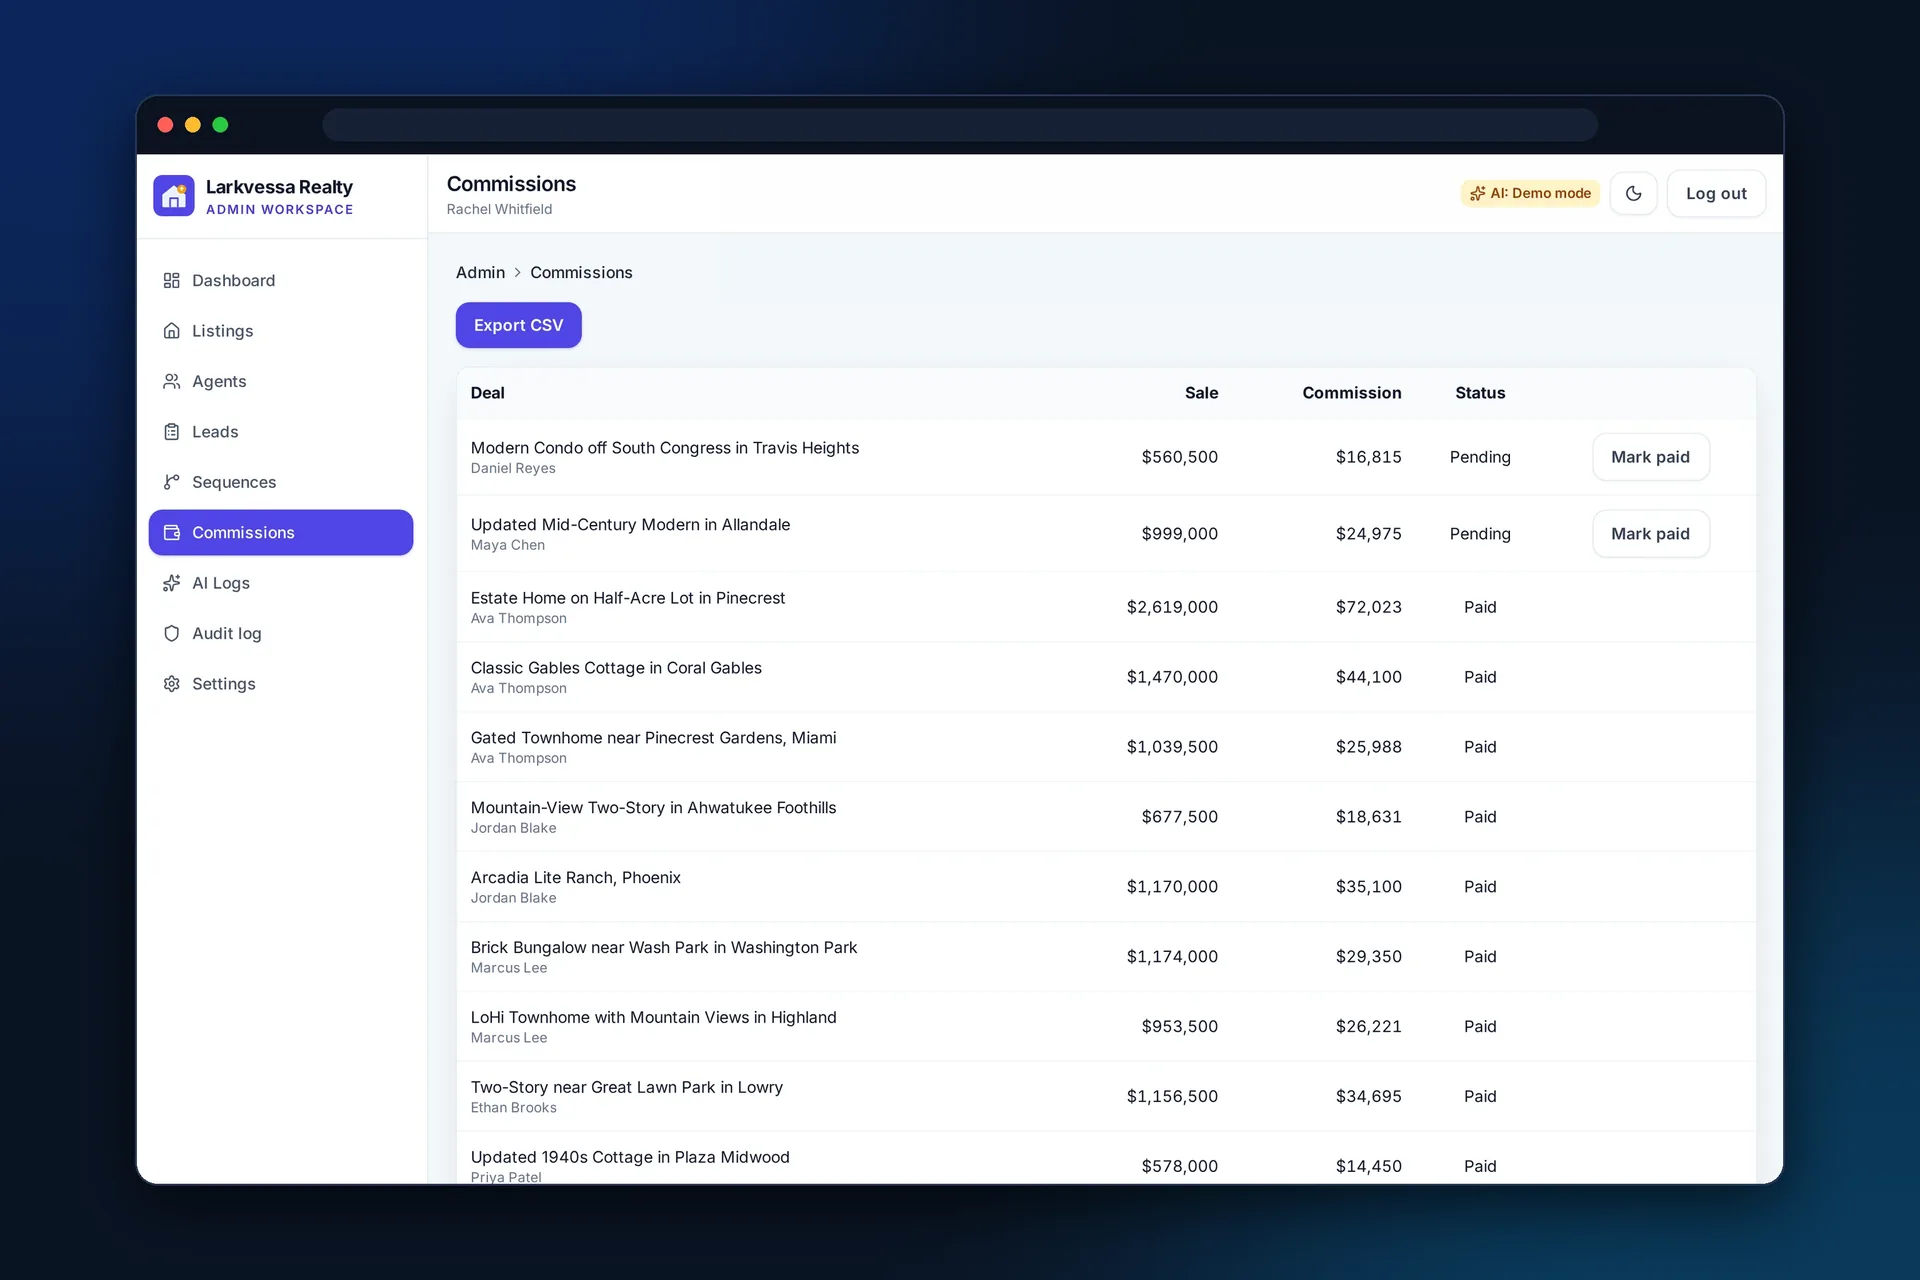This screenshot has height=1280, width=1920.
Task: Select the AI Logs menu item
Action: (281, 583)
